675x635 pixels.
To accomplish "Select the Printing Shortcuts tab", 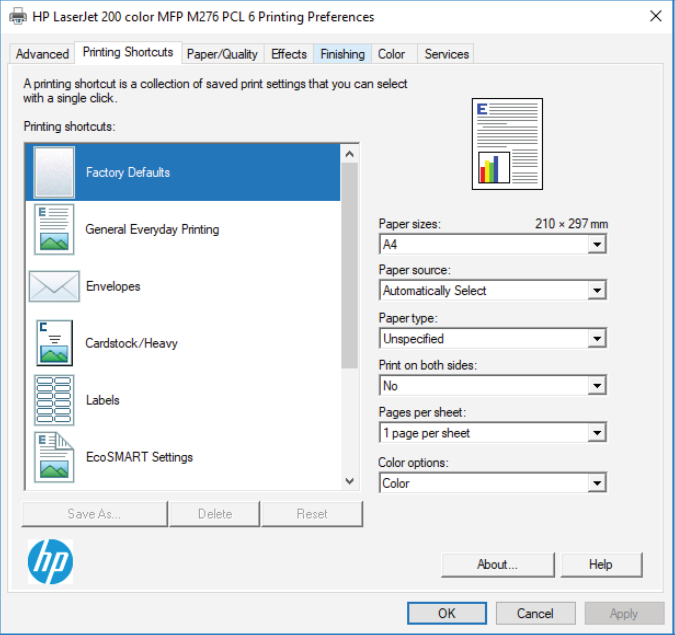I will click(128, 52).
